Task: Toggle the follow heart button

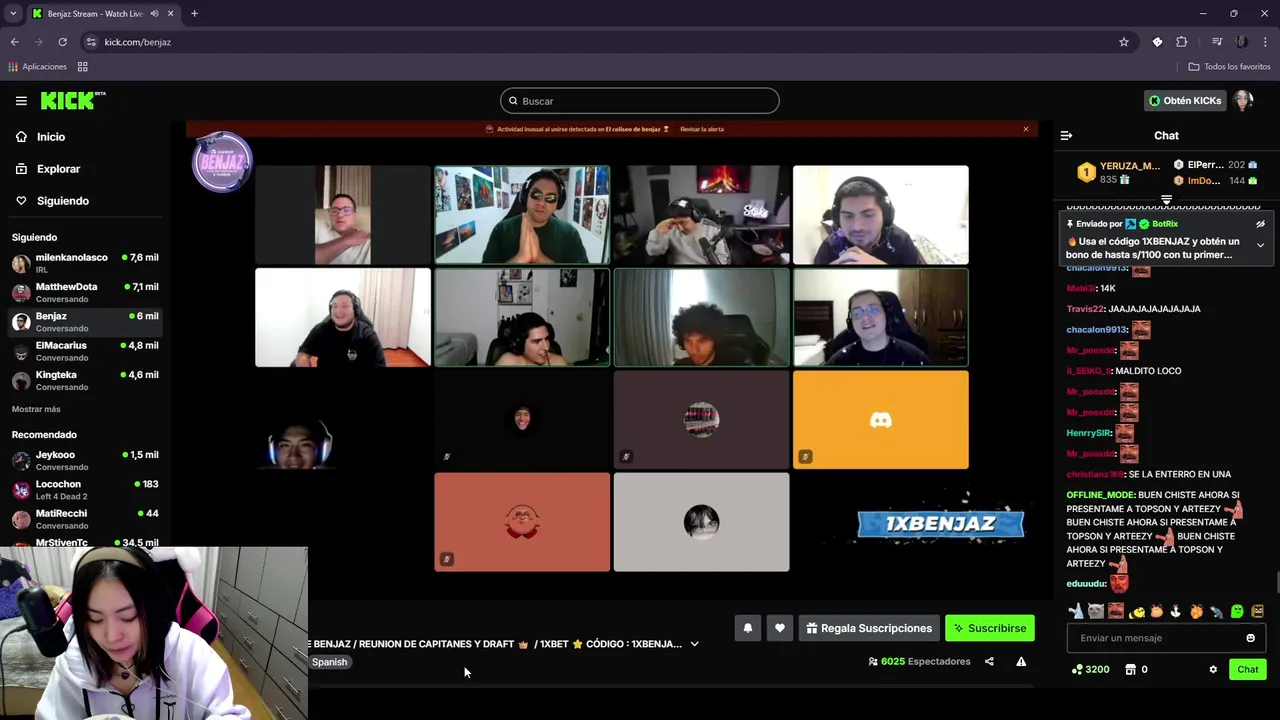Action: point(780,628)
